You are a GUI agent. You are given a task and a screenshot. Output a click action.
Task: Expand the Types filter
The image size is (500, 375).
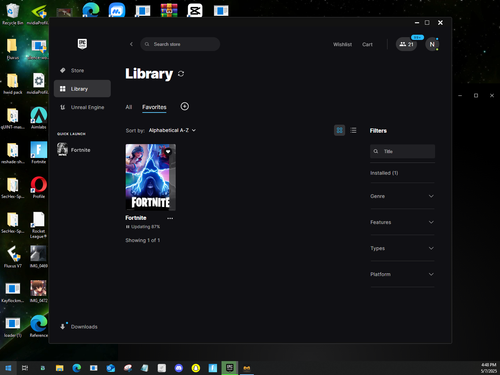tap(402, 248)
